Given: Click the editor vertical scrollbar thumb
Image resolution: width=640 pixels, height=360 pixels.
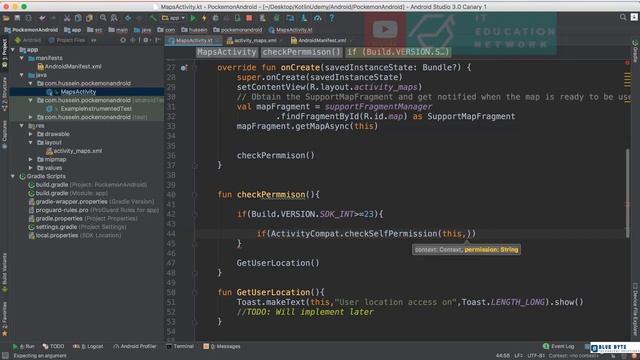Looking at the screenshot, I should pyautogui.click(x=628, y=194).
